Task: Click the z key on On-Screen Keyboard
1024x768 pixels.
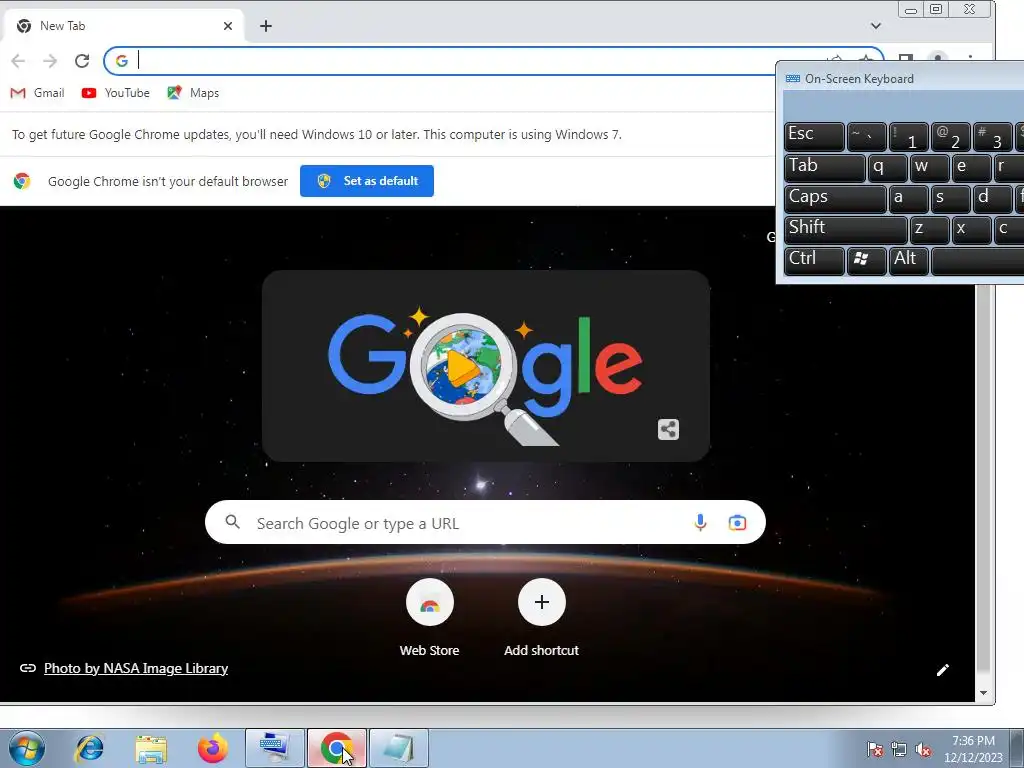Action: [929, 229]
